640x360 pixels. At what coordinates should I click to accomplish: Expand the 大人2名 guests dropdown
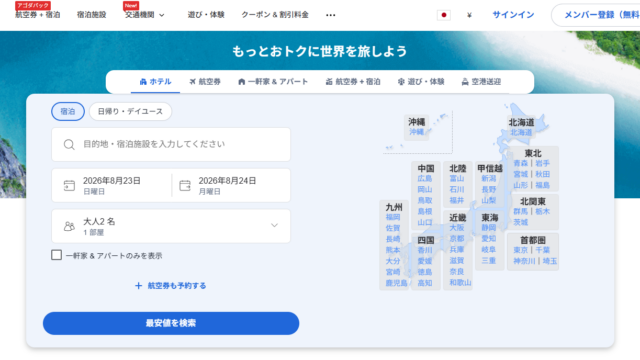coord(171,226)
